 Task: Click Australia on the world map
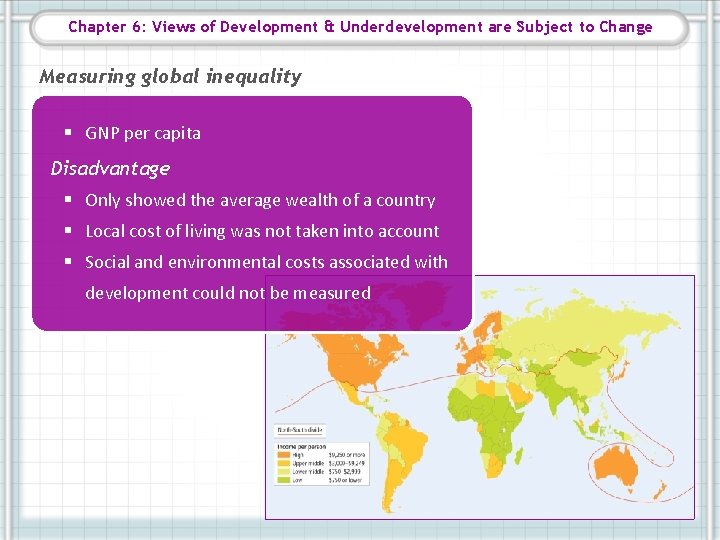pyautogui.click(x=615, y=465)
